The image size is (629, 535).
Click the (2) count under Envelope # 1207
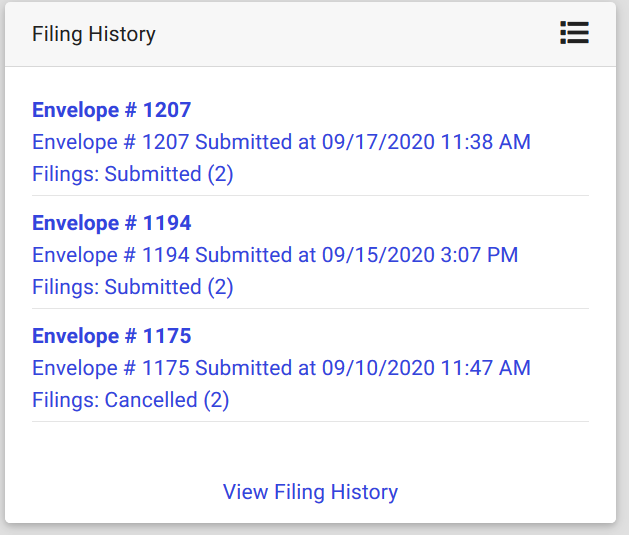[220, 174]
